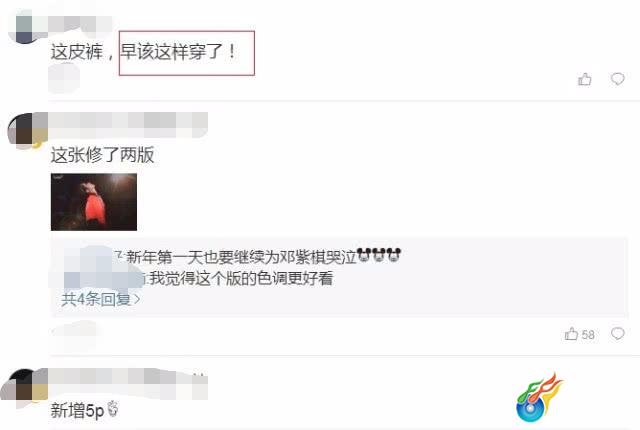Screen dimensions: 640x430
Task: Reply to the 这皮裤 comment via bubble icon
Action: pyautogui.click(x=618, y=79)
